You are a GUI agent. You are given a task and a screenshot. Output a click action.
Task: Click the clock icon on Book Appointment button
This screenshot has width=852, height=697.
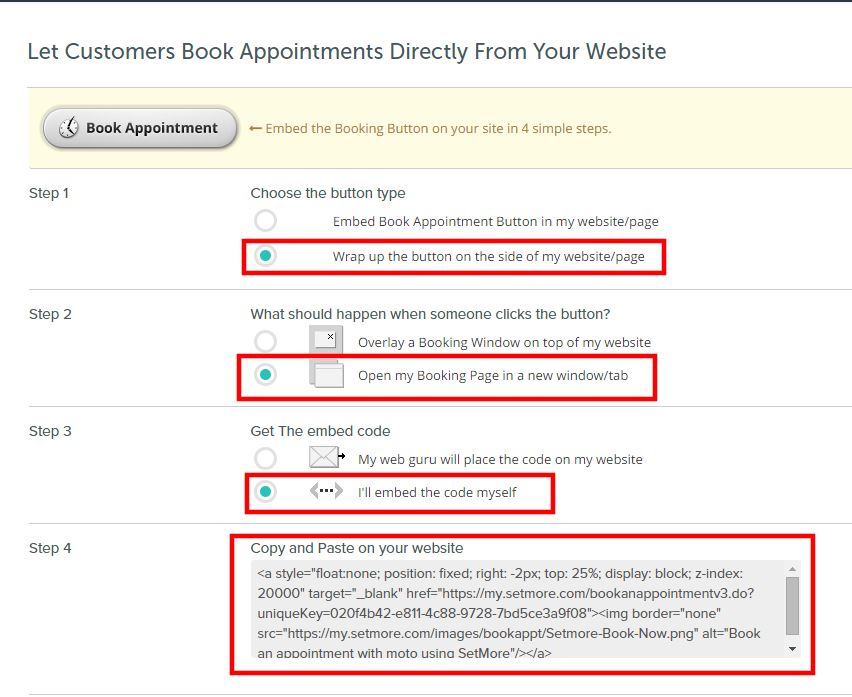[68, 128]
